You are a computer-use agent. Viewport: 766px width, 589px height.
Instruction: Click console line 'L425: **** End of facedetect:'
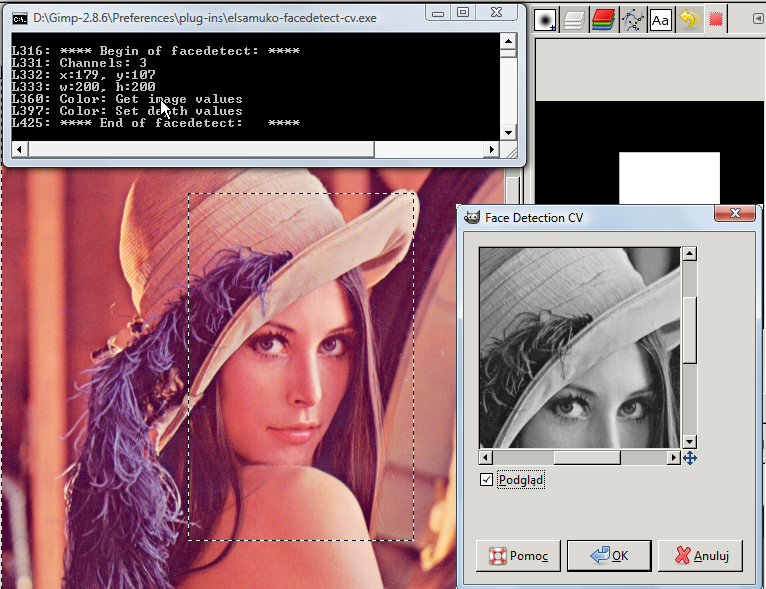pos(156,123)
